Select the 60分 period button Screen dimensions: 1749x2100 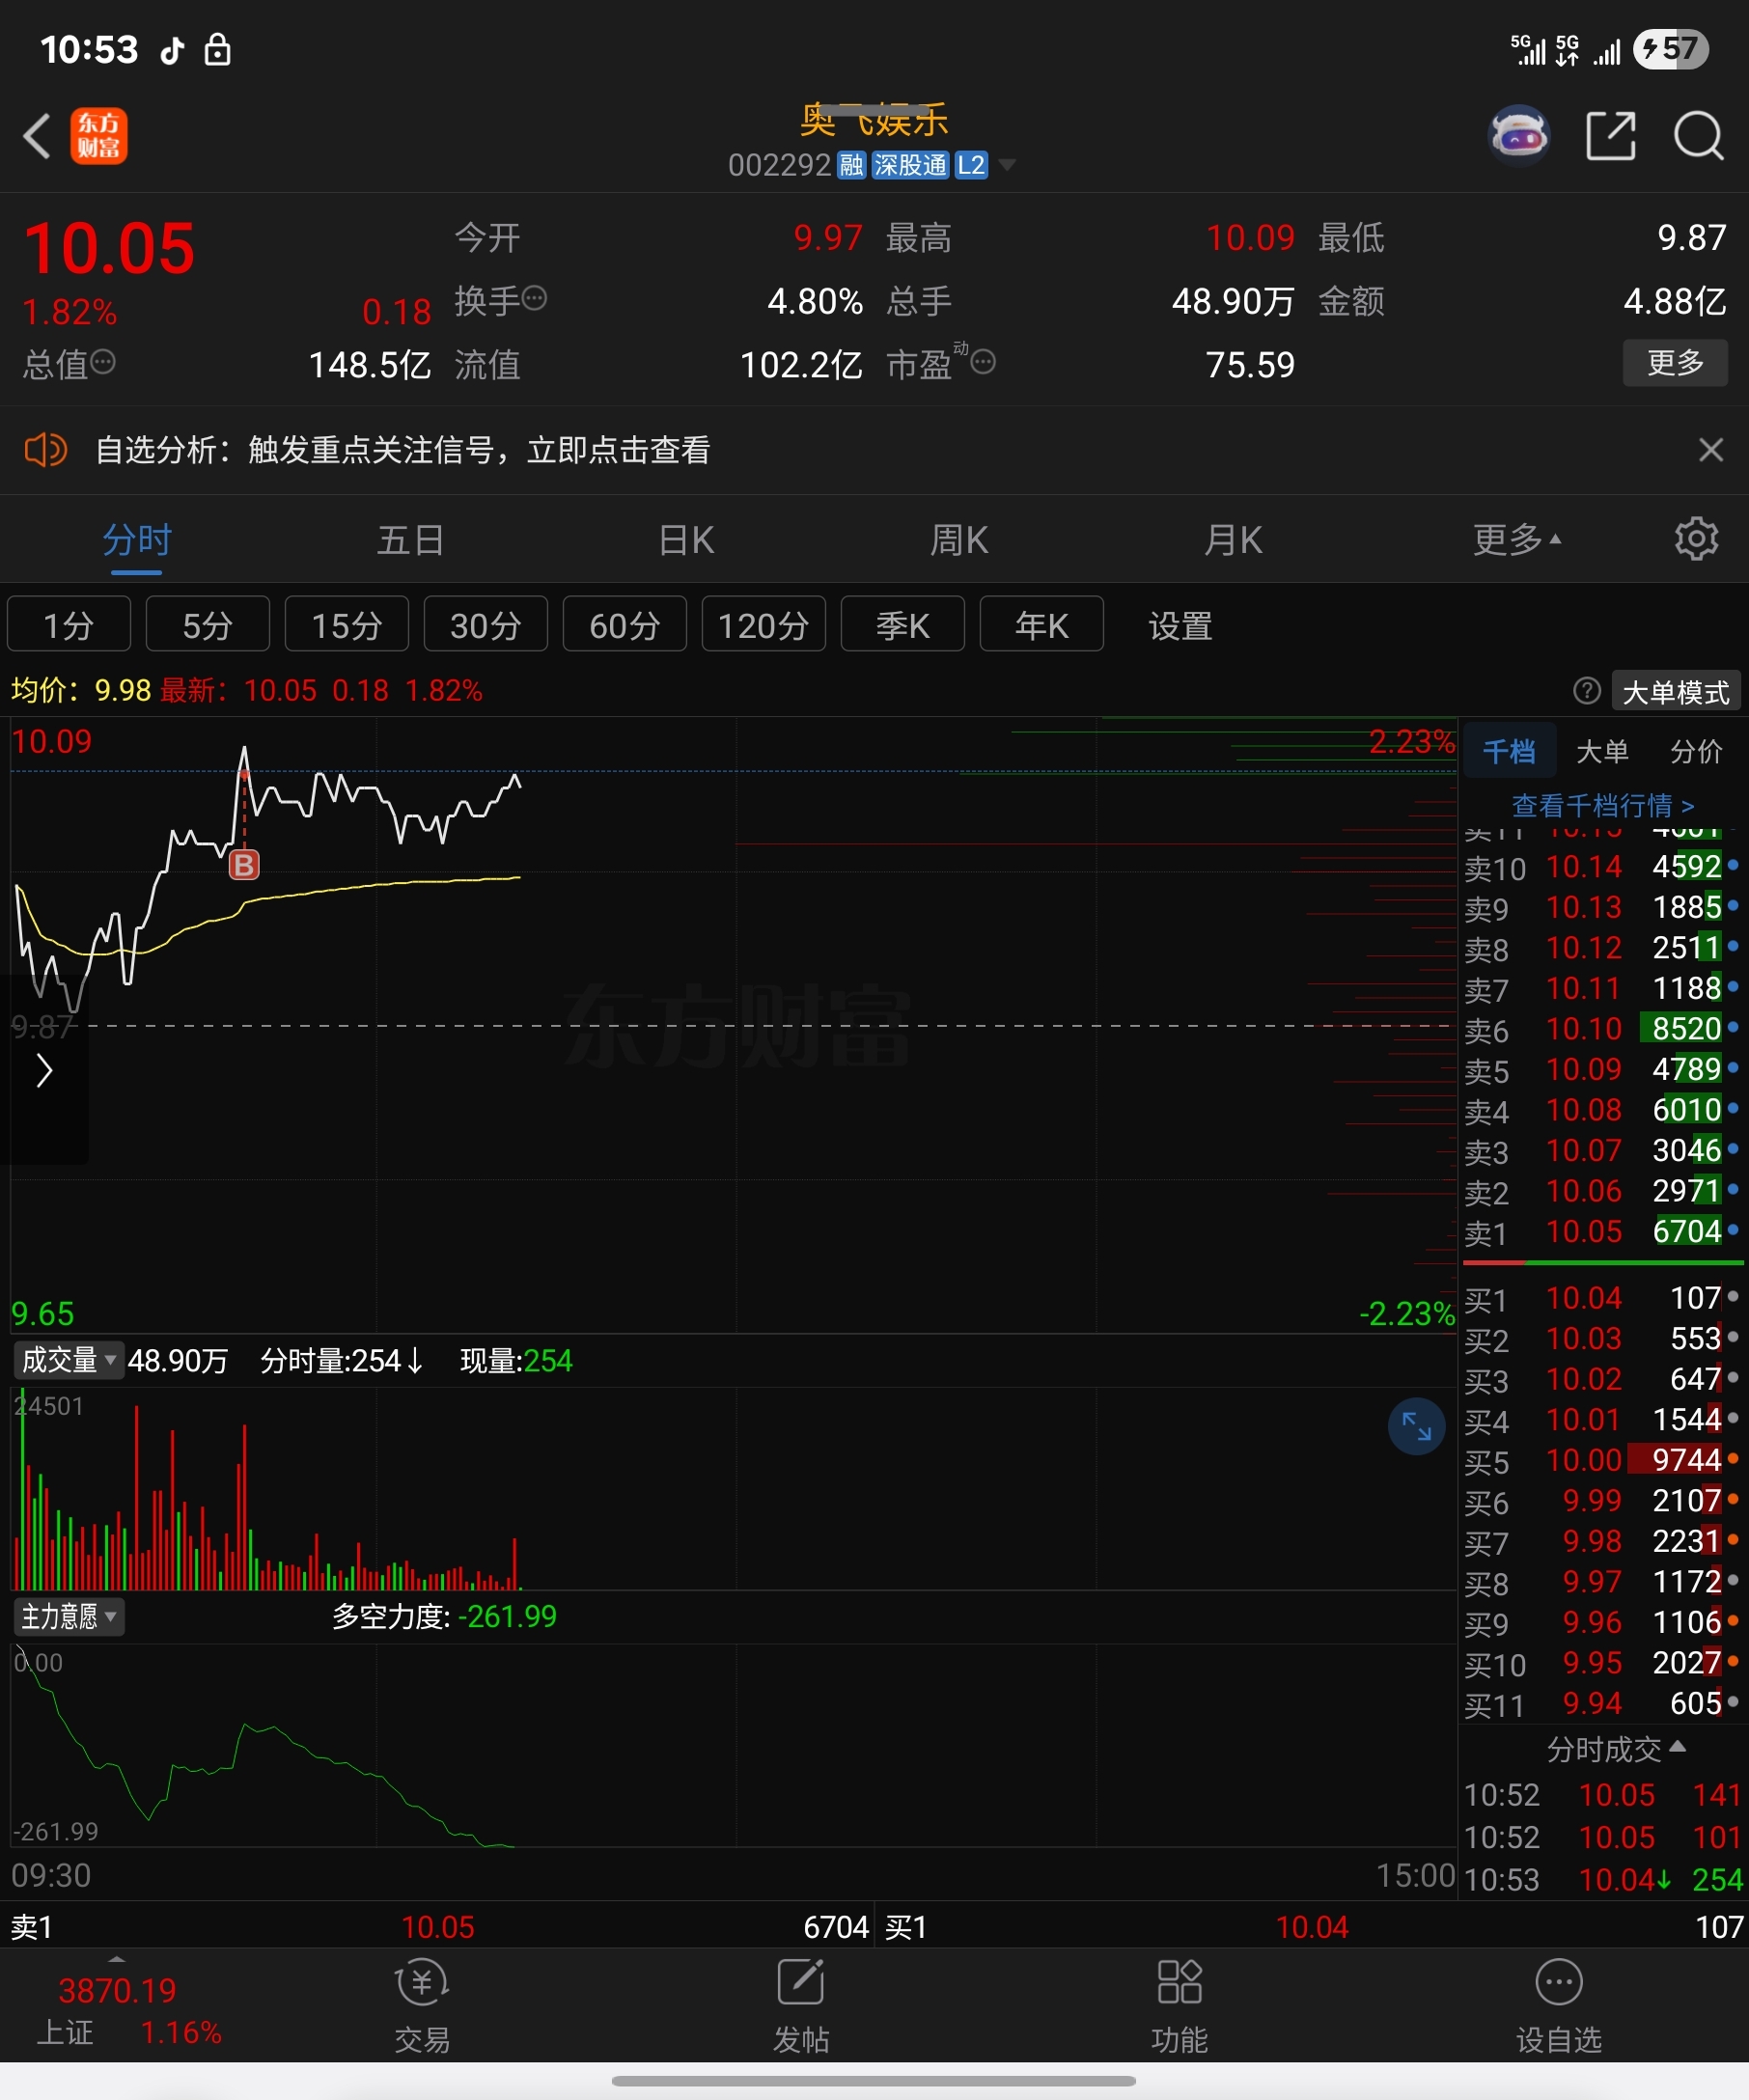coord(625,625)
